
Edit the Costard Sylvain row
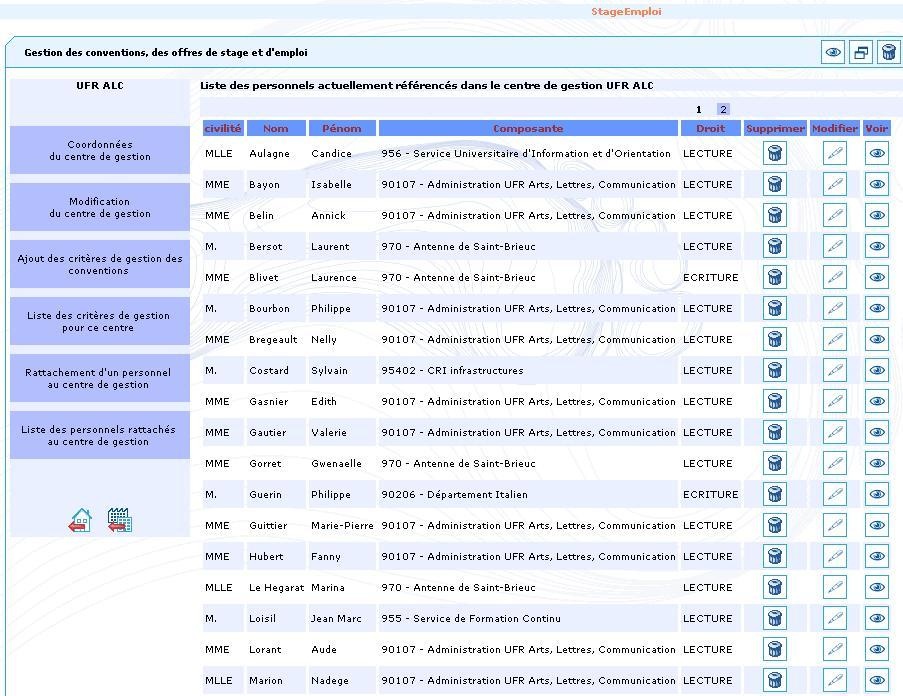pos(834,370)
